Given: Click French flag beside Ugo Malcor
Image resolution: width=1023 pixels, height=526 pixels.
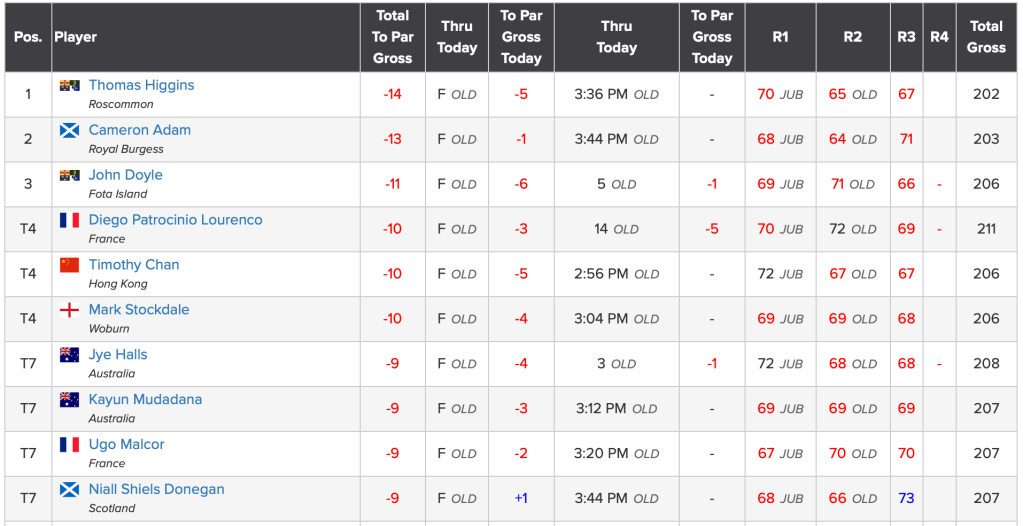Looking at the screenshot, I should click(x=69, y=445).
